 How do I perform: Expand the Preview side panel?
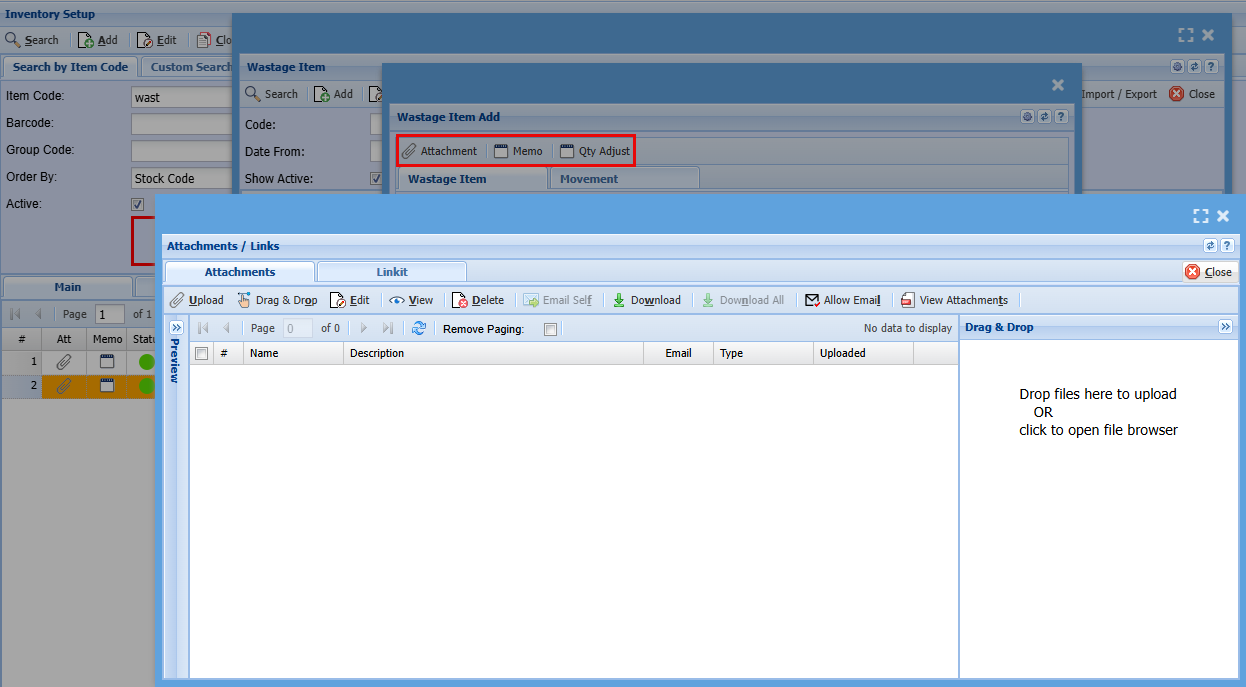(176, 328)
